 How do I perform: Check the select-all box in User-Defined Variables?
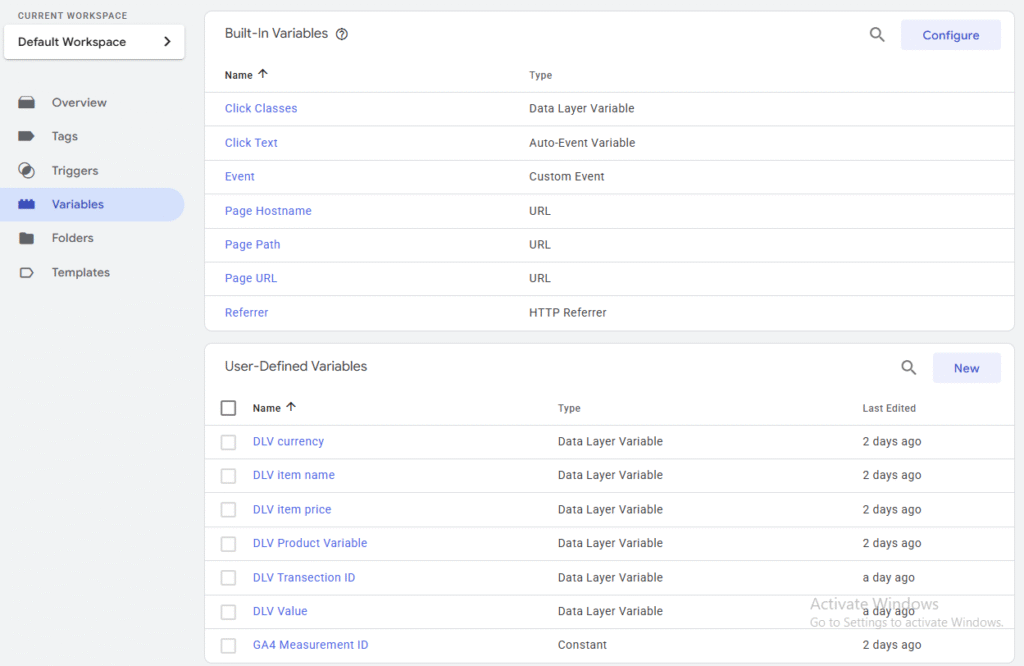[227, 407]
